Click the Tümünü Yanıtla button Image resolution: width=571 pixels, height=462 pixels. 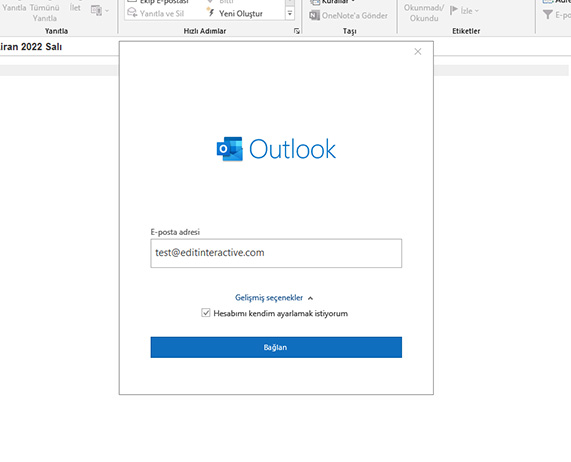pos(44,13)
